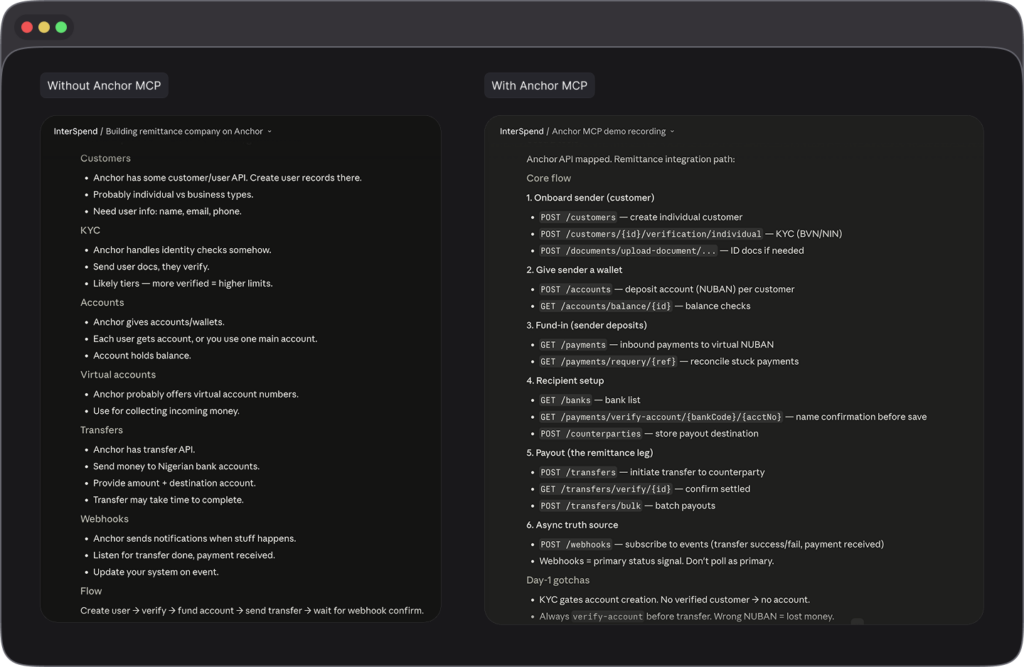The image size is (1024, 667).
Task: Click the GET /transfers/verify/{id} code snippet
Action: click(605, 489)
